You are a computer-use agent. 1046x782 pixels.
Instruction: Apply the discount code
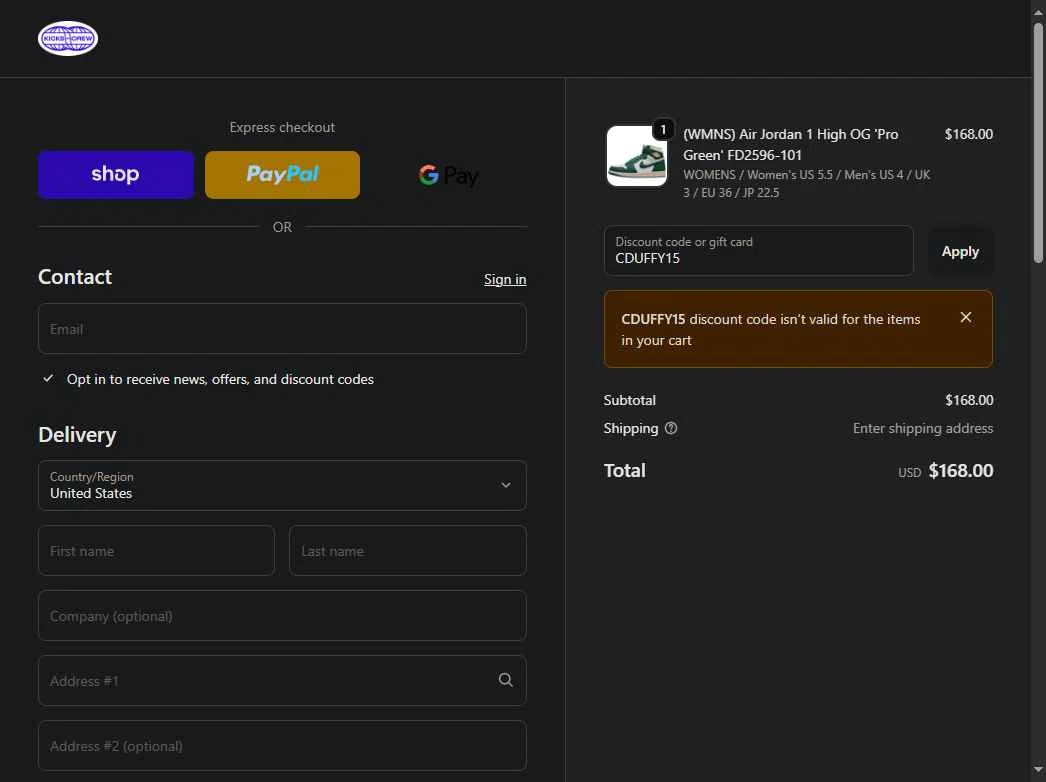pos(960,251)
